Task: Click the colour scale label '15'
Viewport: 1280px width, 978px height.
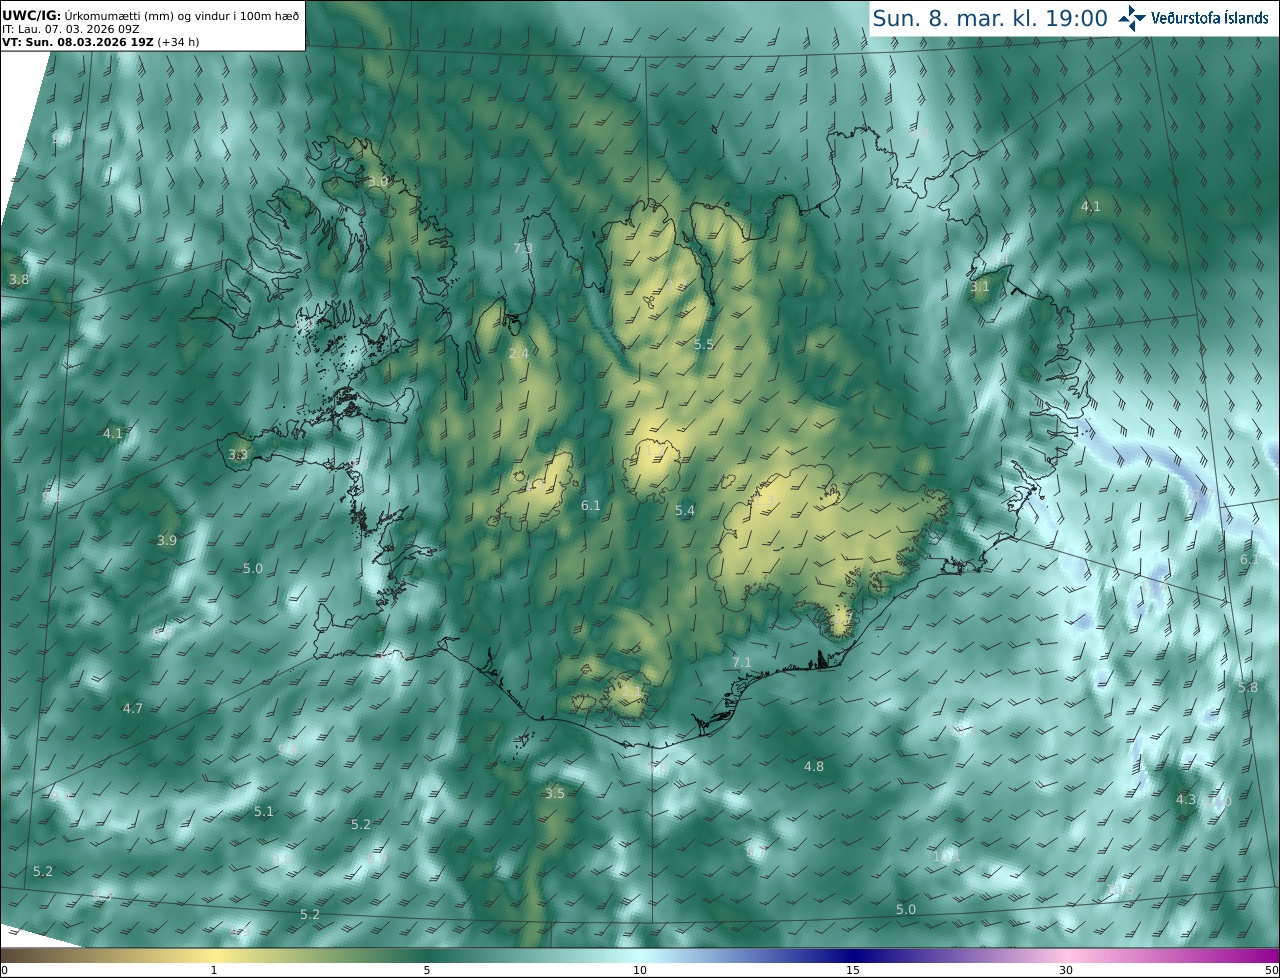Action: [853, 970]
